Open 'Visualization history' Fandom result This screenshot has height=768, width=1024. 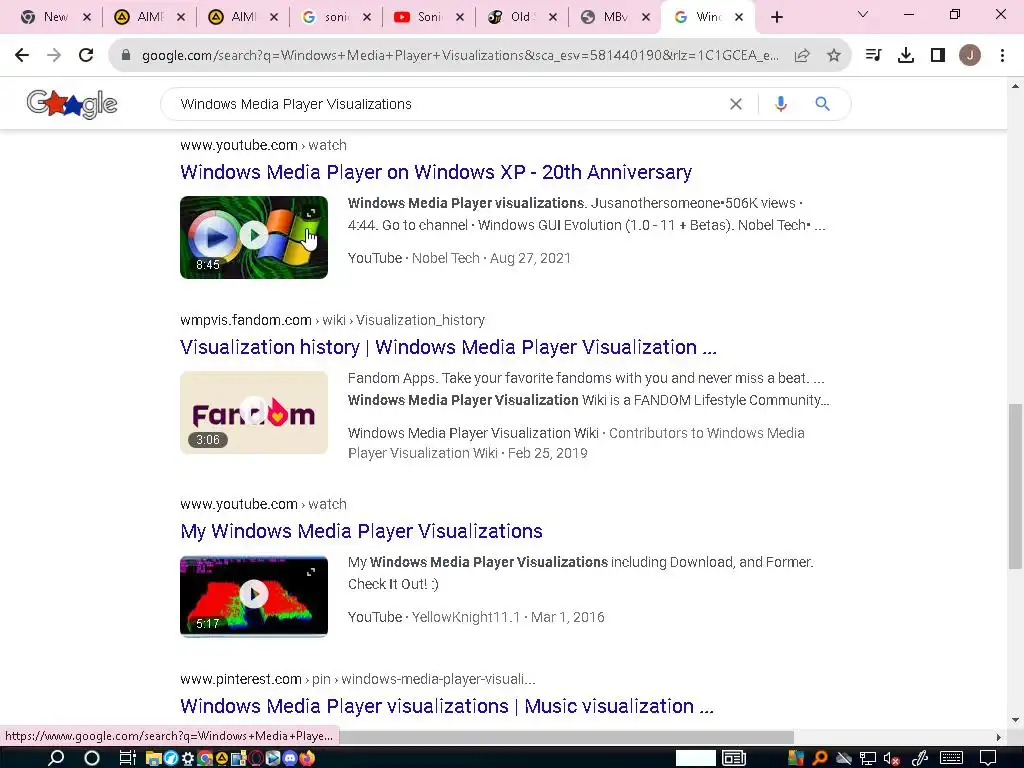pyautogui.click(x=448, y=347)
